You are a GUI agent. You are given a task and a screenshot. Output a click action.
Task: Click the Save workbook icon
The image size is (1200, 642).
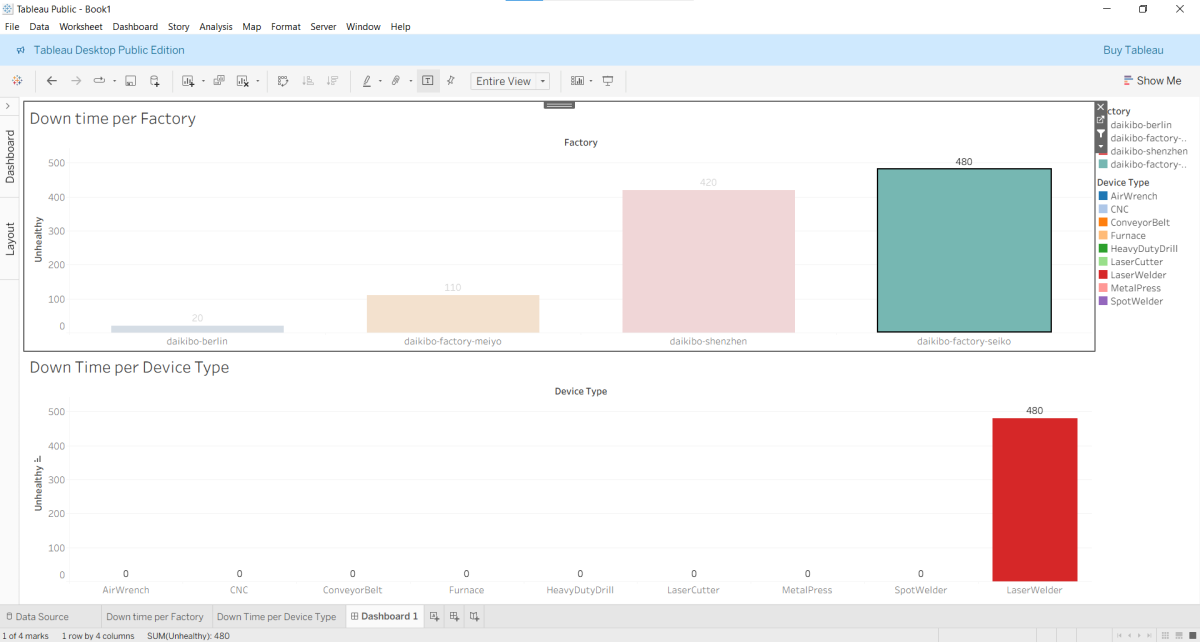(x=130, y=81)
